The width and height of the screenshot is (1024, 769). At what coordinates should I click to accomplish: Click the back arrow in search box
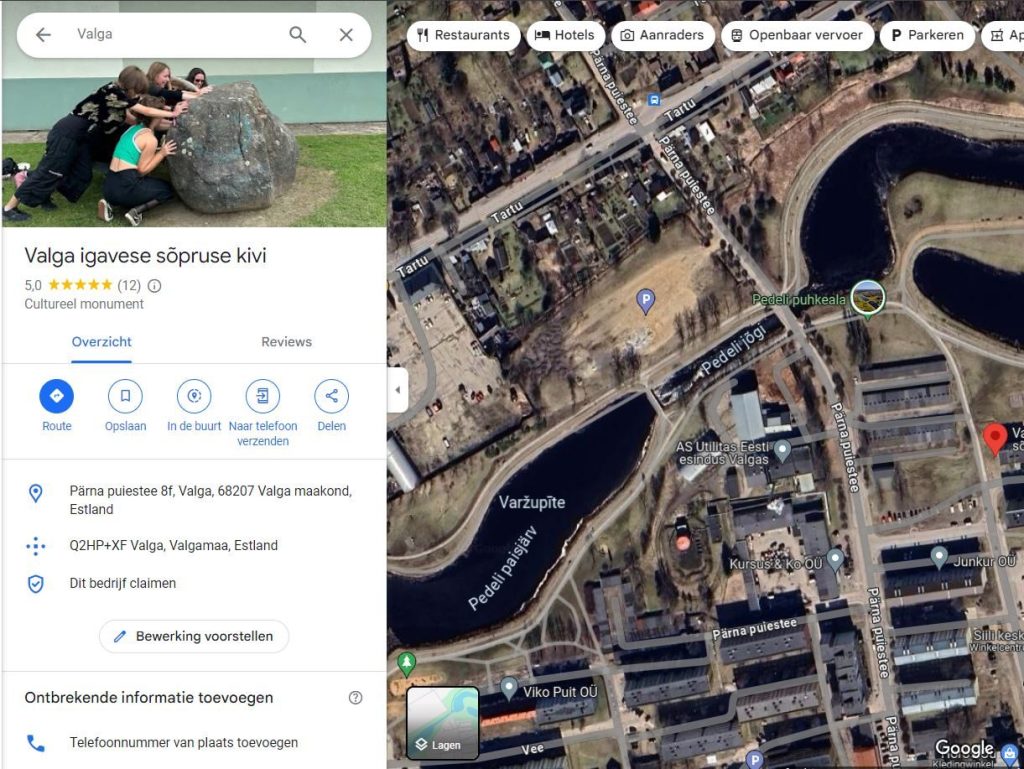tap(43, 35)
